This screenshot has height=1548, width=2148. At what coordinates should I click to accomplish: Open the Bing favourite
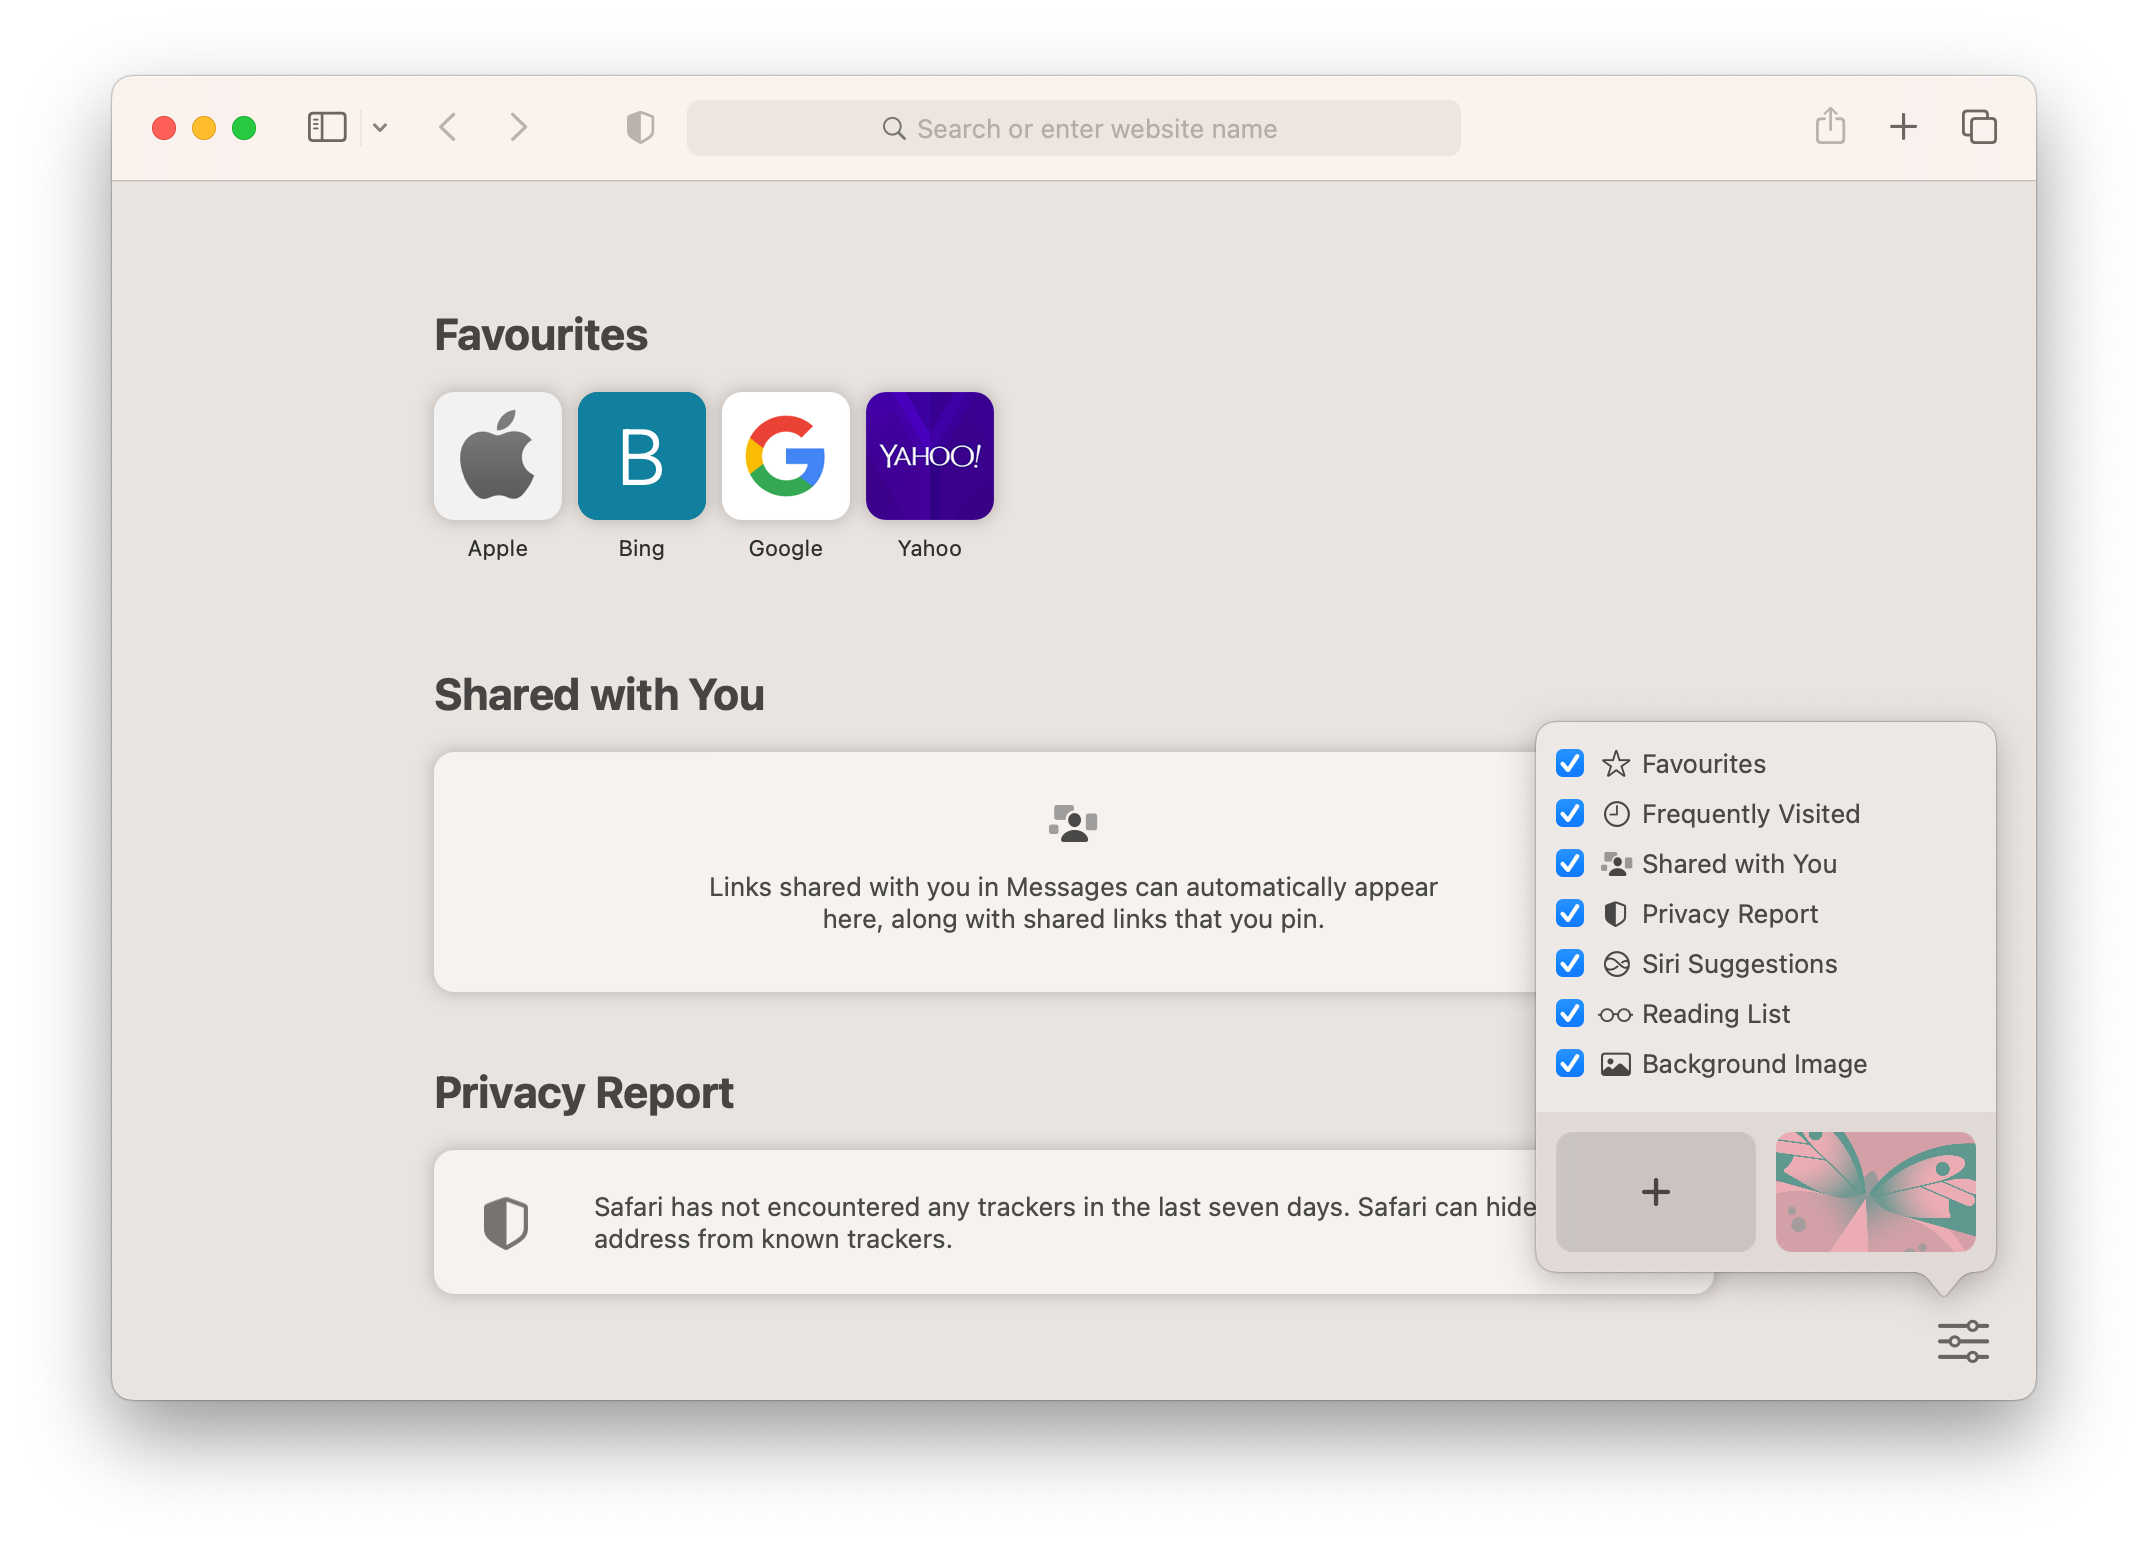click(x=642, y=456)
